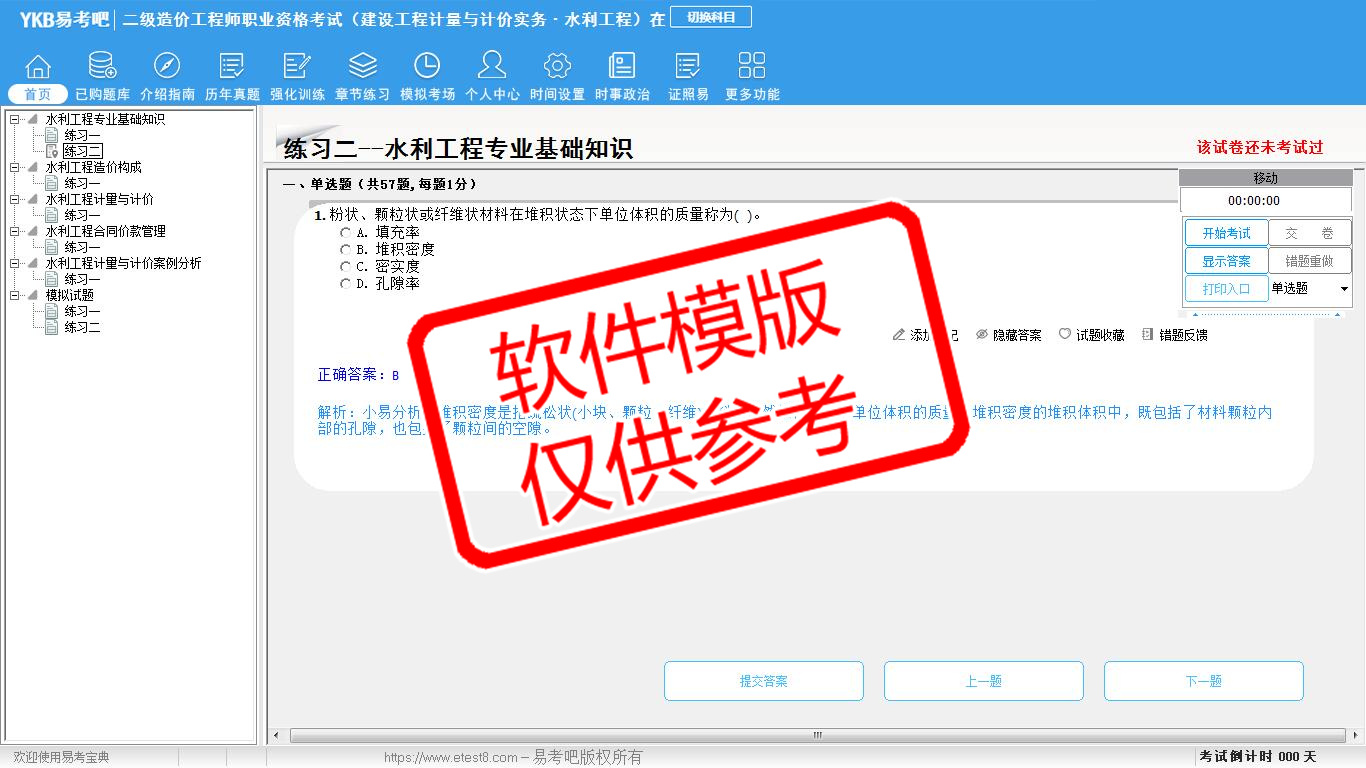Toggle 隐藏答案 eye to hide the answer
1366x768 pixels.
pyautogui.click(x=982, y=335)
